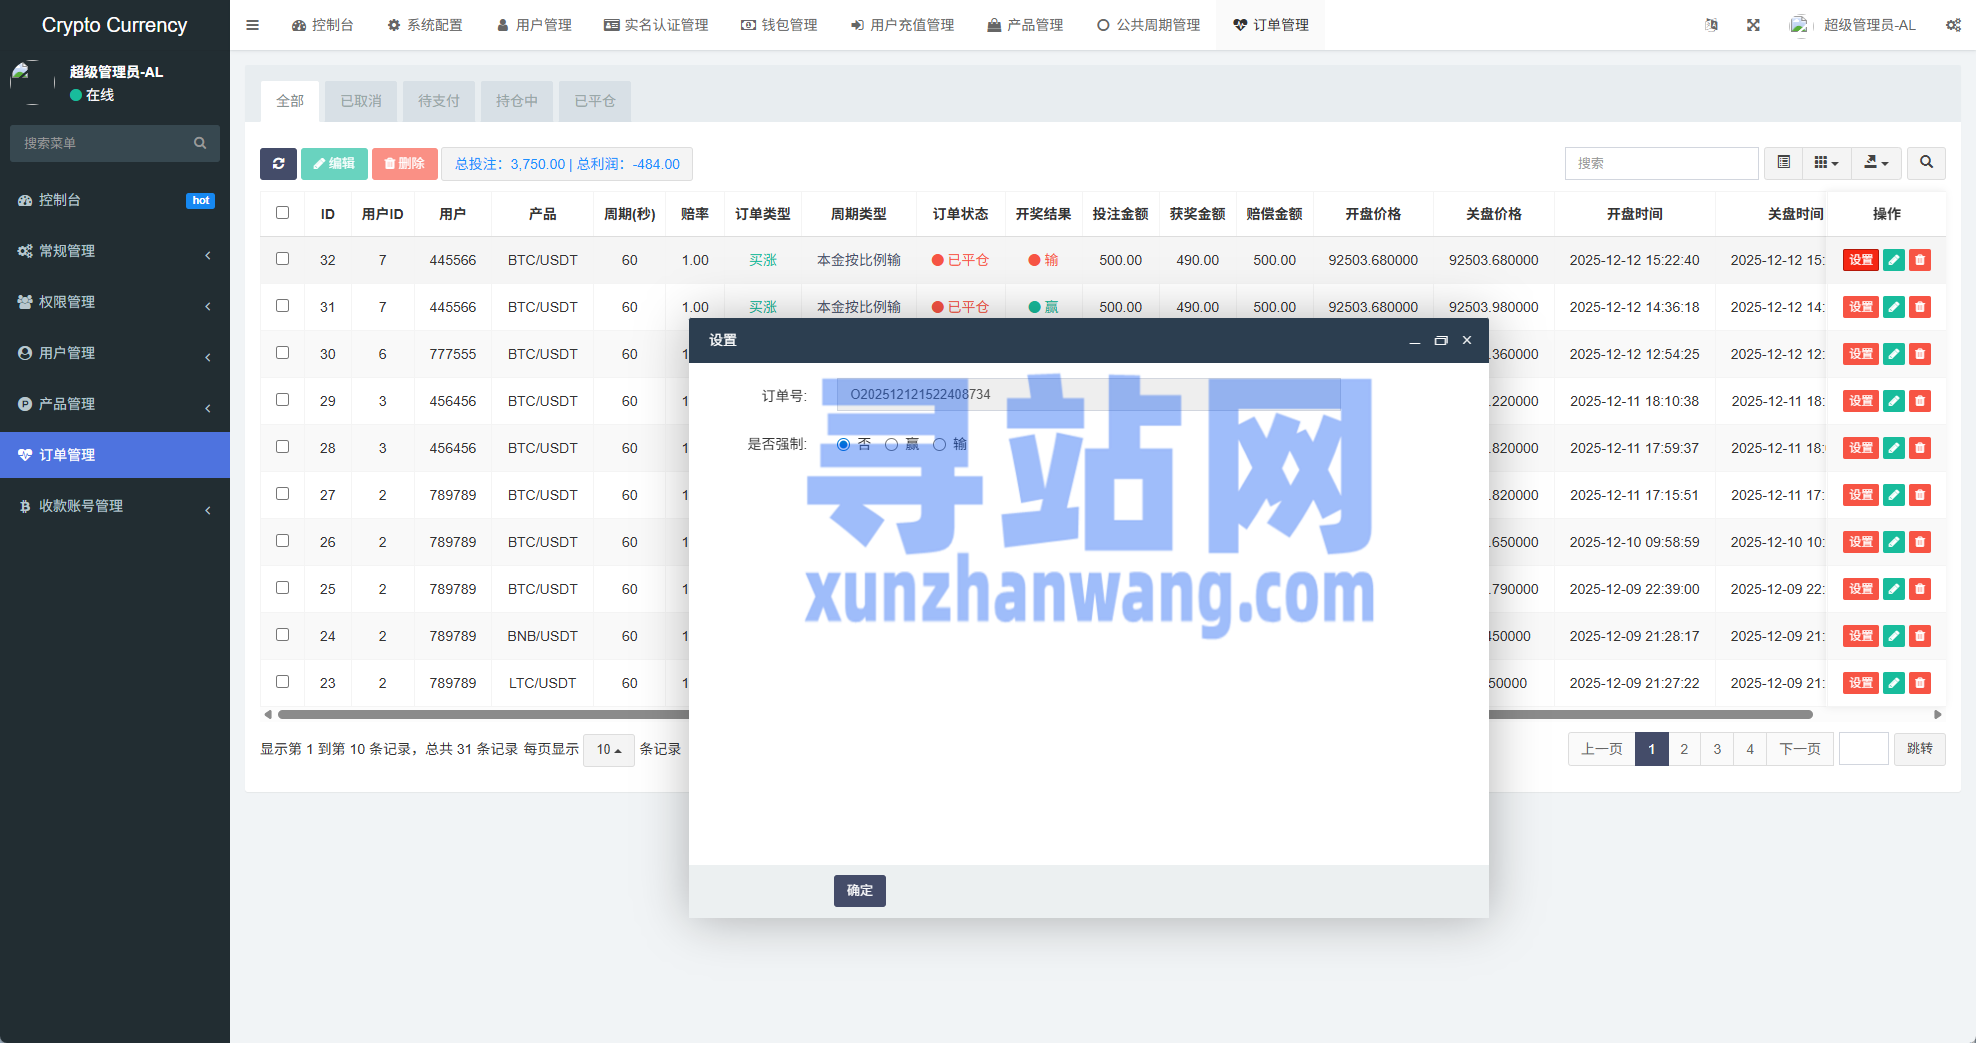Go to the 下一页 next page

[x=1799, y=749]
